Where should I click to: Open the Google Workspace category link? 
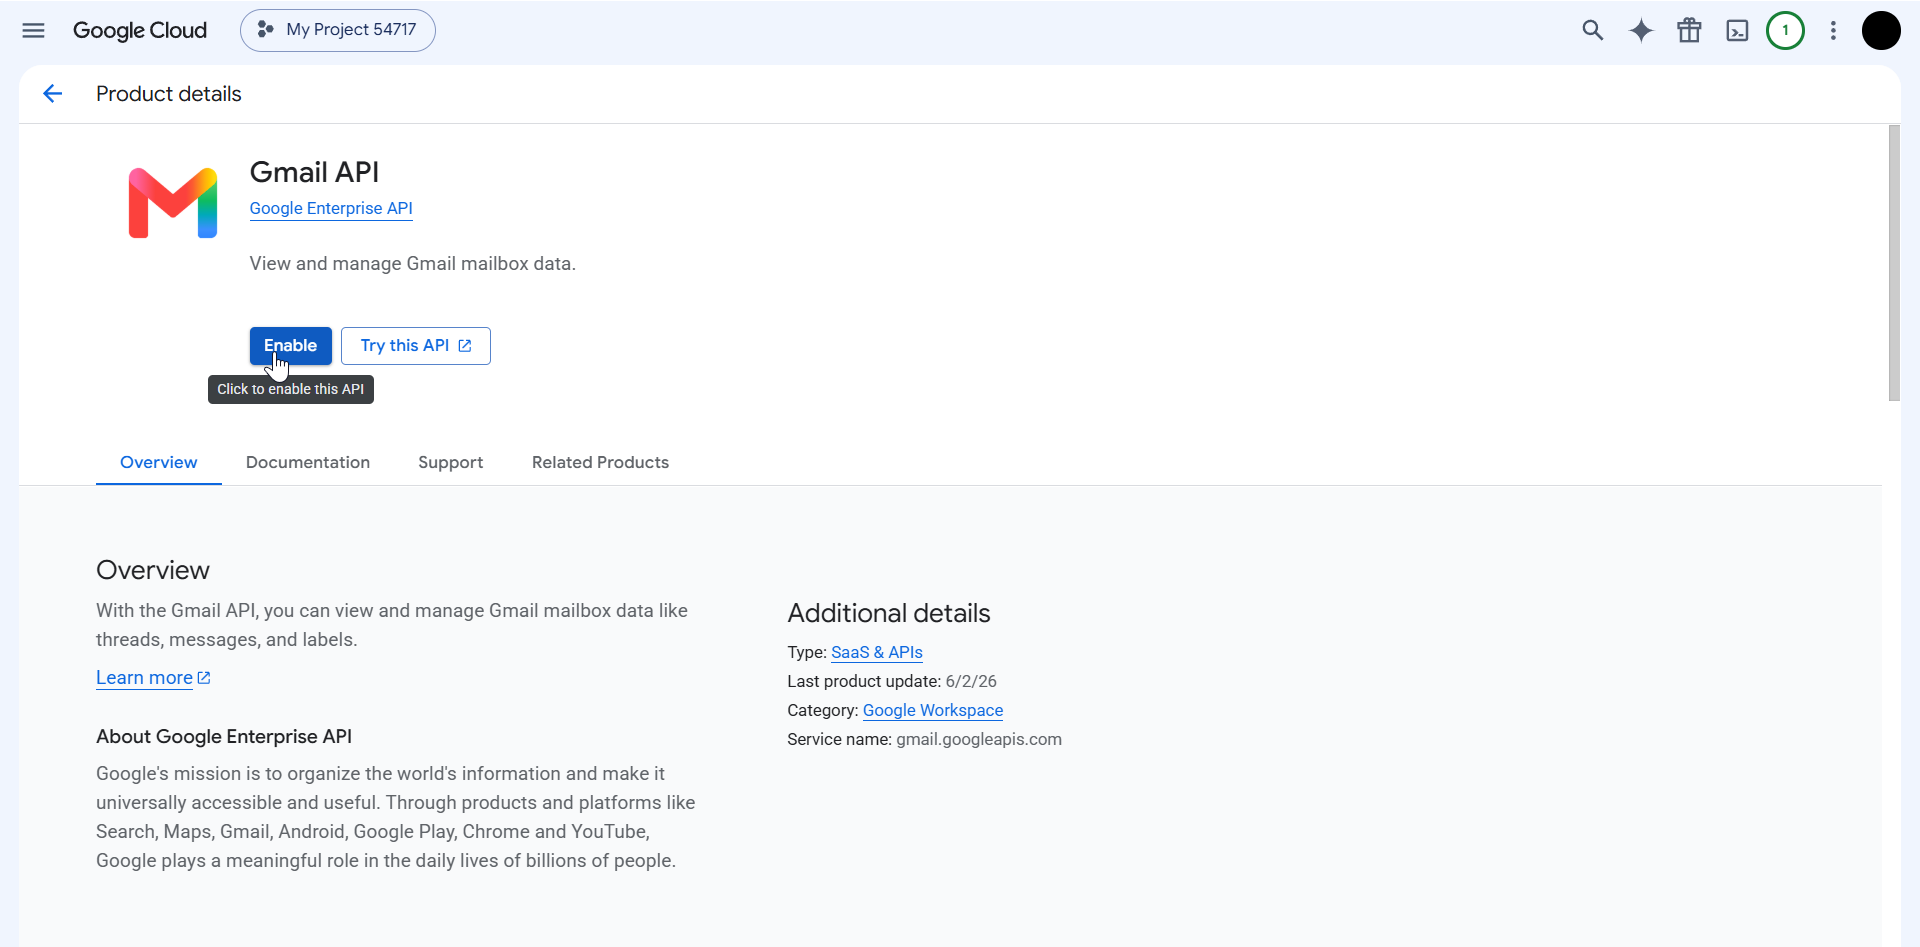pyautogui.click(x=933, y=710)
